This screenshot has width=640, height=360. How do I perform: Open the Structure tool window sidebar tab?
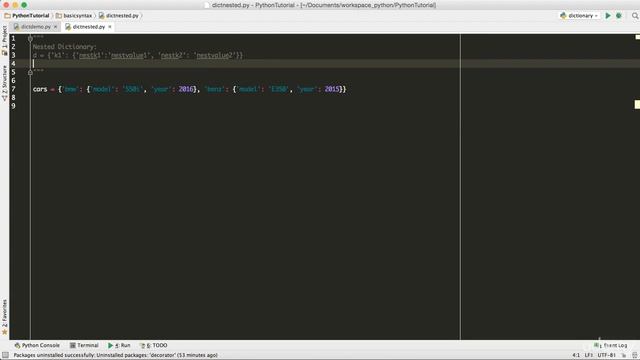(4, 83)
